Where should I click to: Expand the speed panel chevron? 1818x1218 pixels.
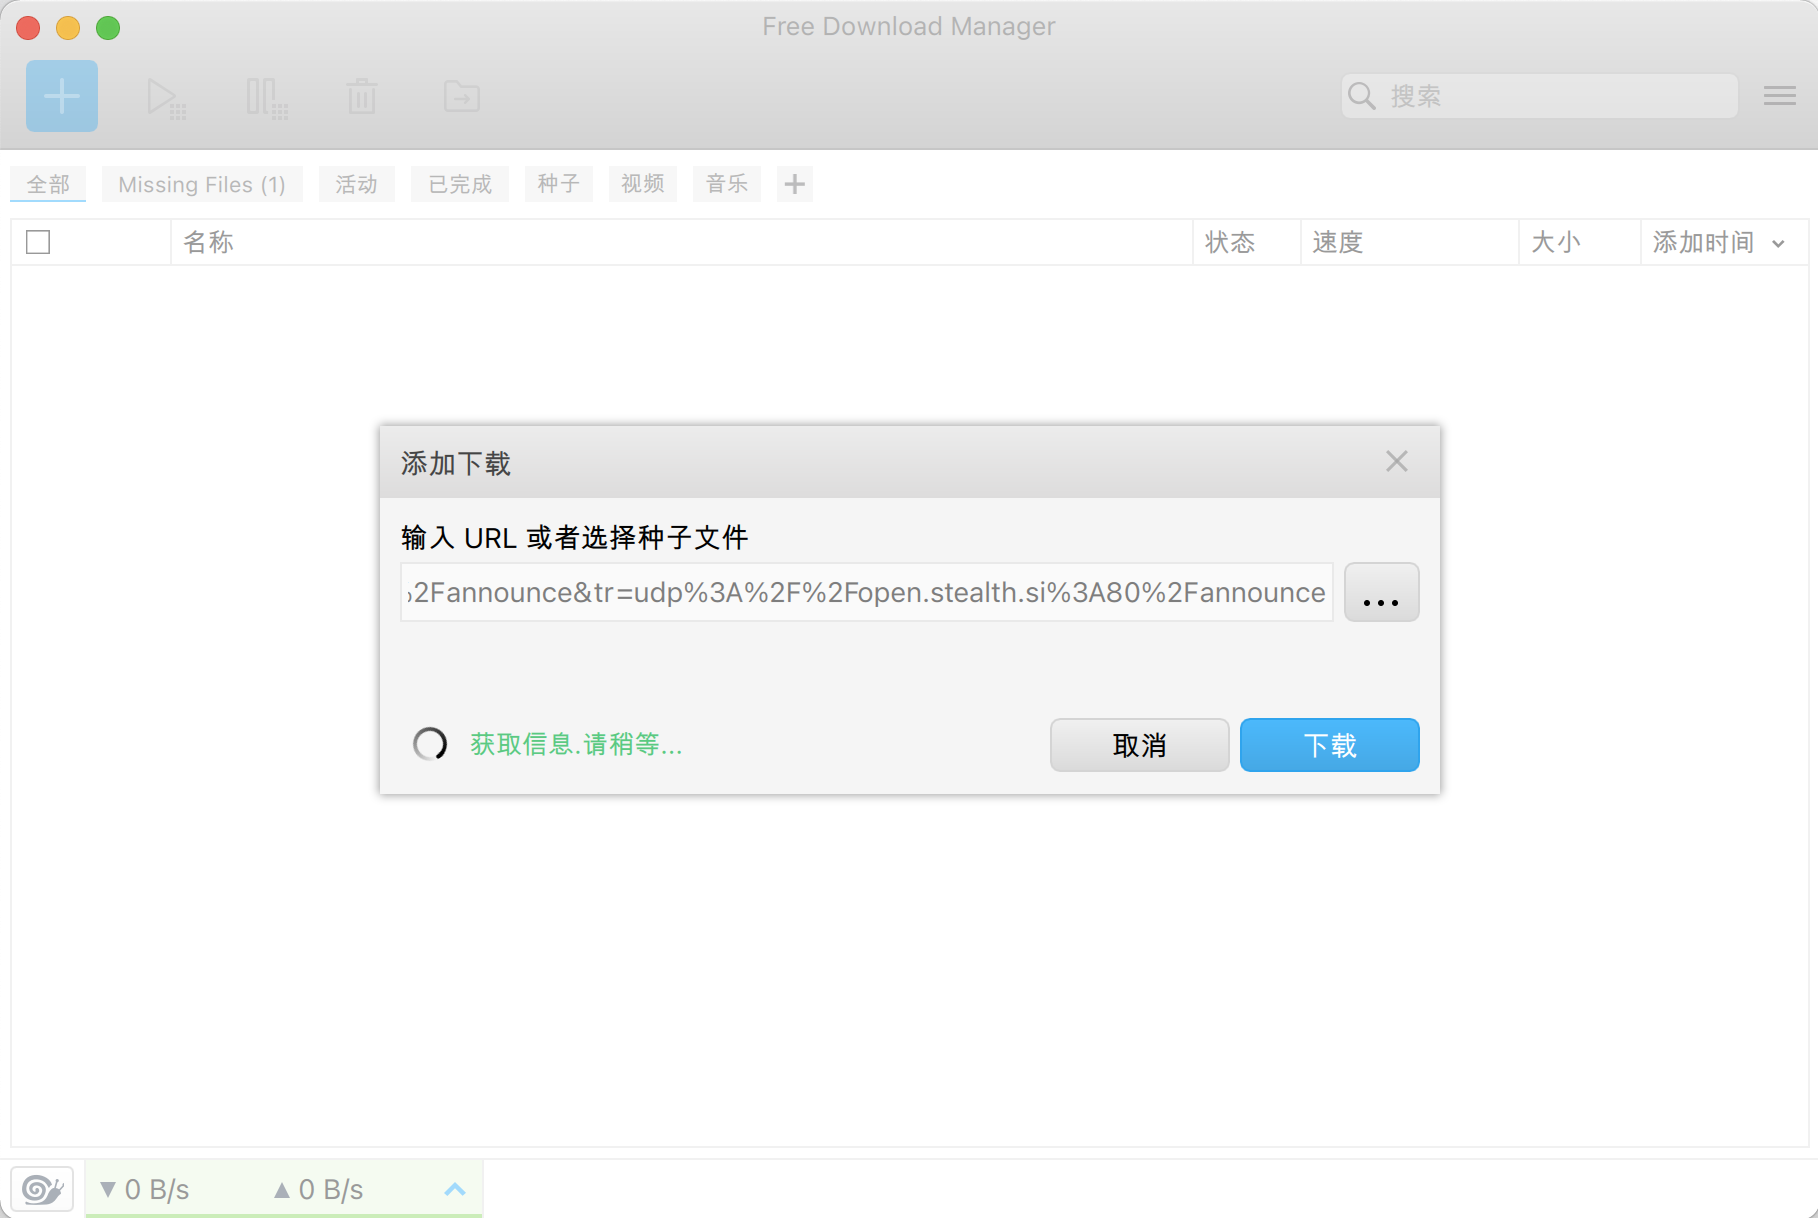455,1189
